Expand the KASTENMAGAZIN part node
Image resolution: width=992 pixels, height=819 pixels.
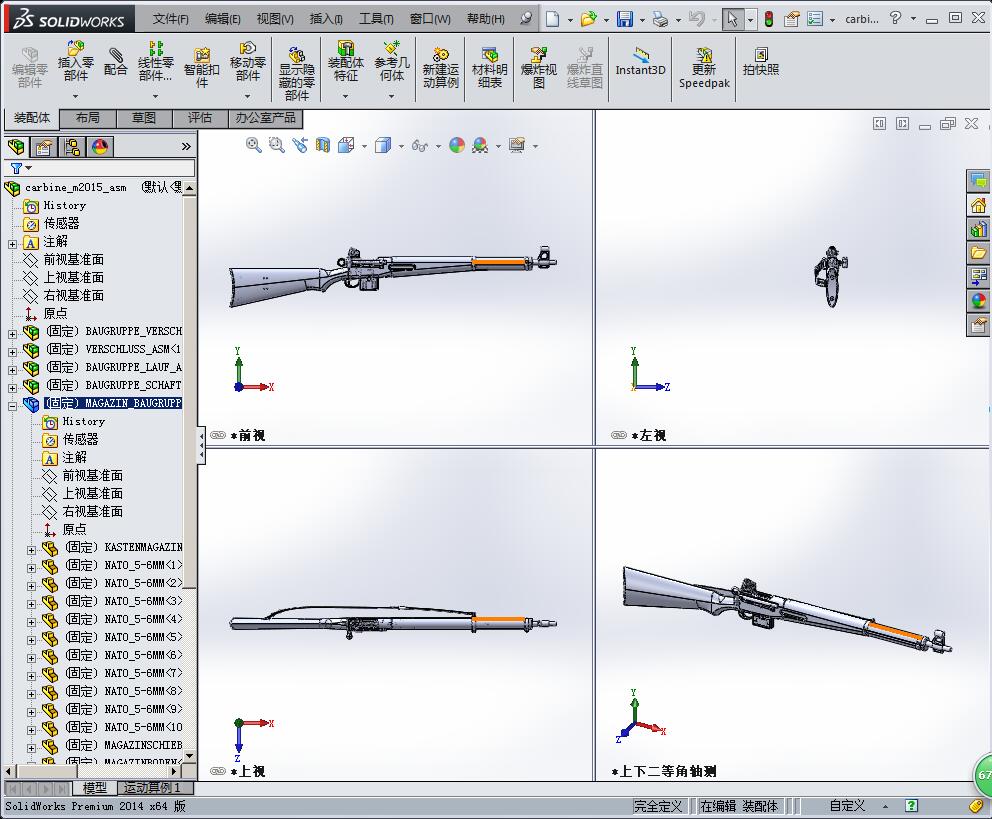point(31,550)
